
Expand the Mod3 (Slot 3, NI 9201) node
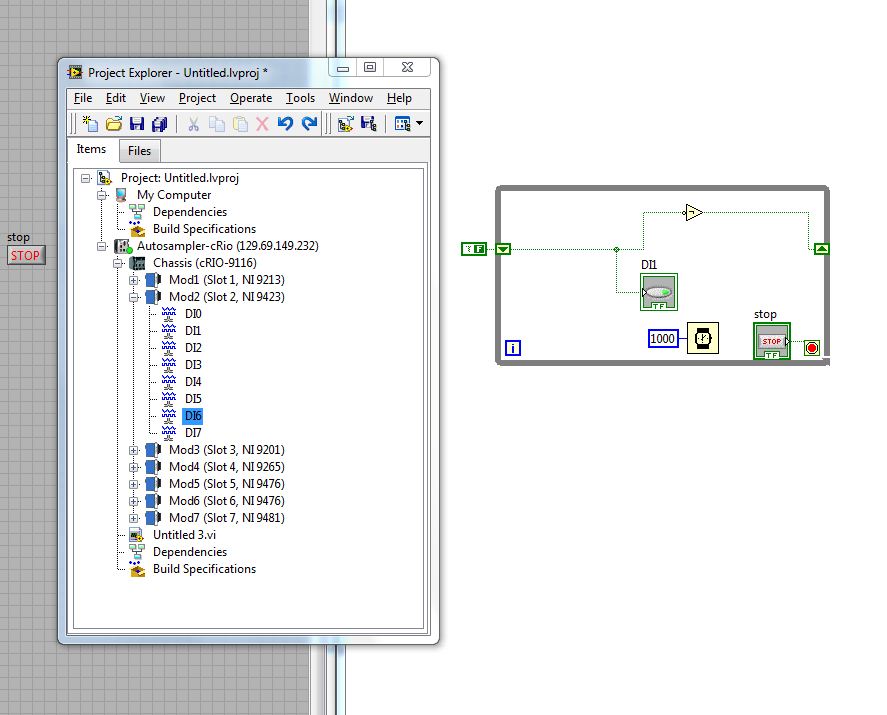pos(134,450)
